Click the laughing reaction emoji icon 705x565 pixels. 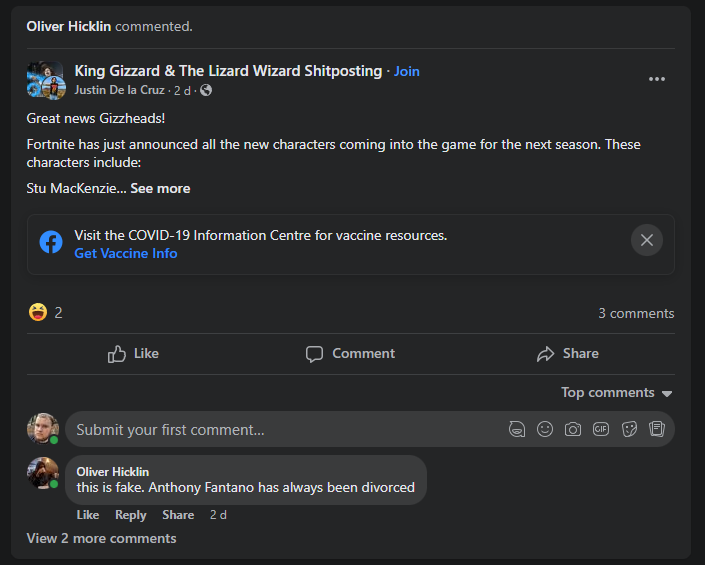(38, 313)
